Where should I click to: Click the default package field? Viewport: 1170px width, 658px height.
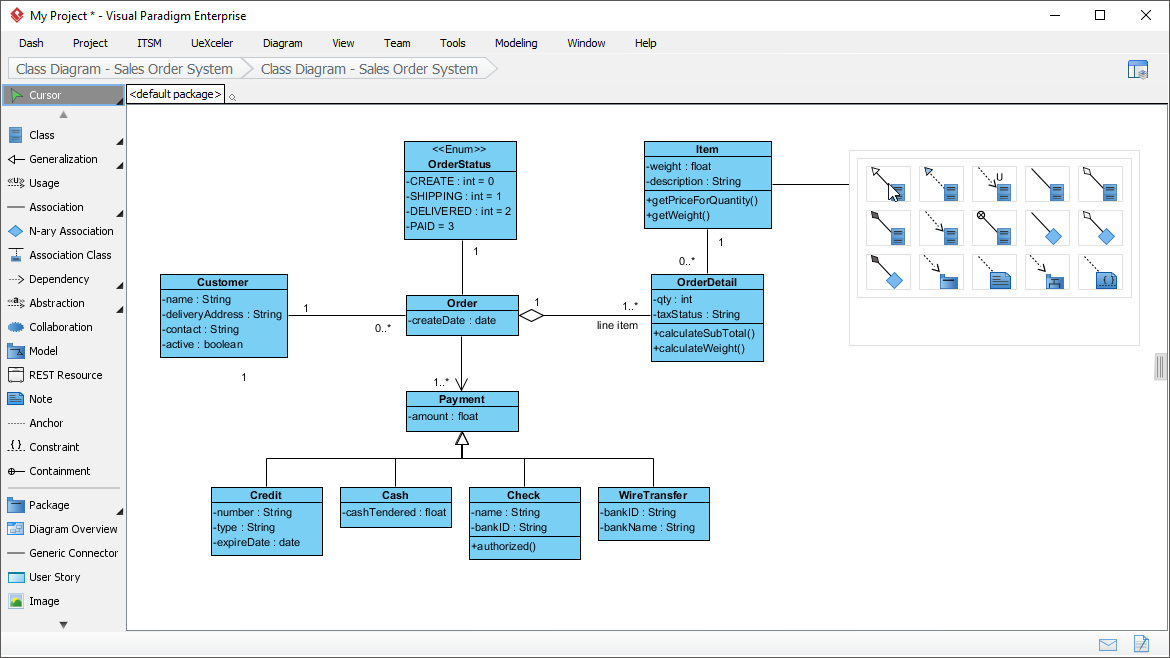175,94
